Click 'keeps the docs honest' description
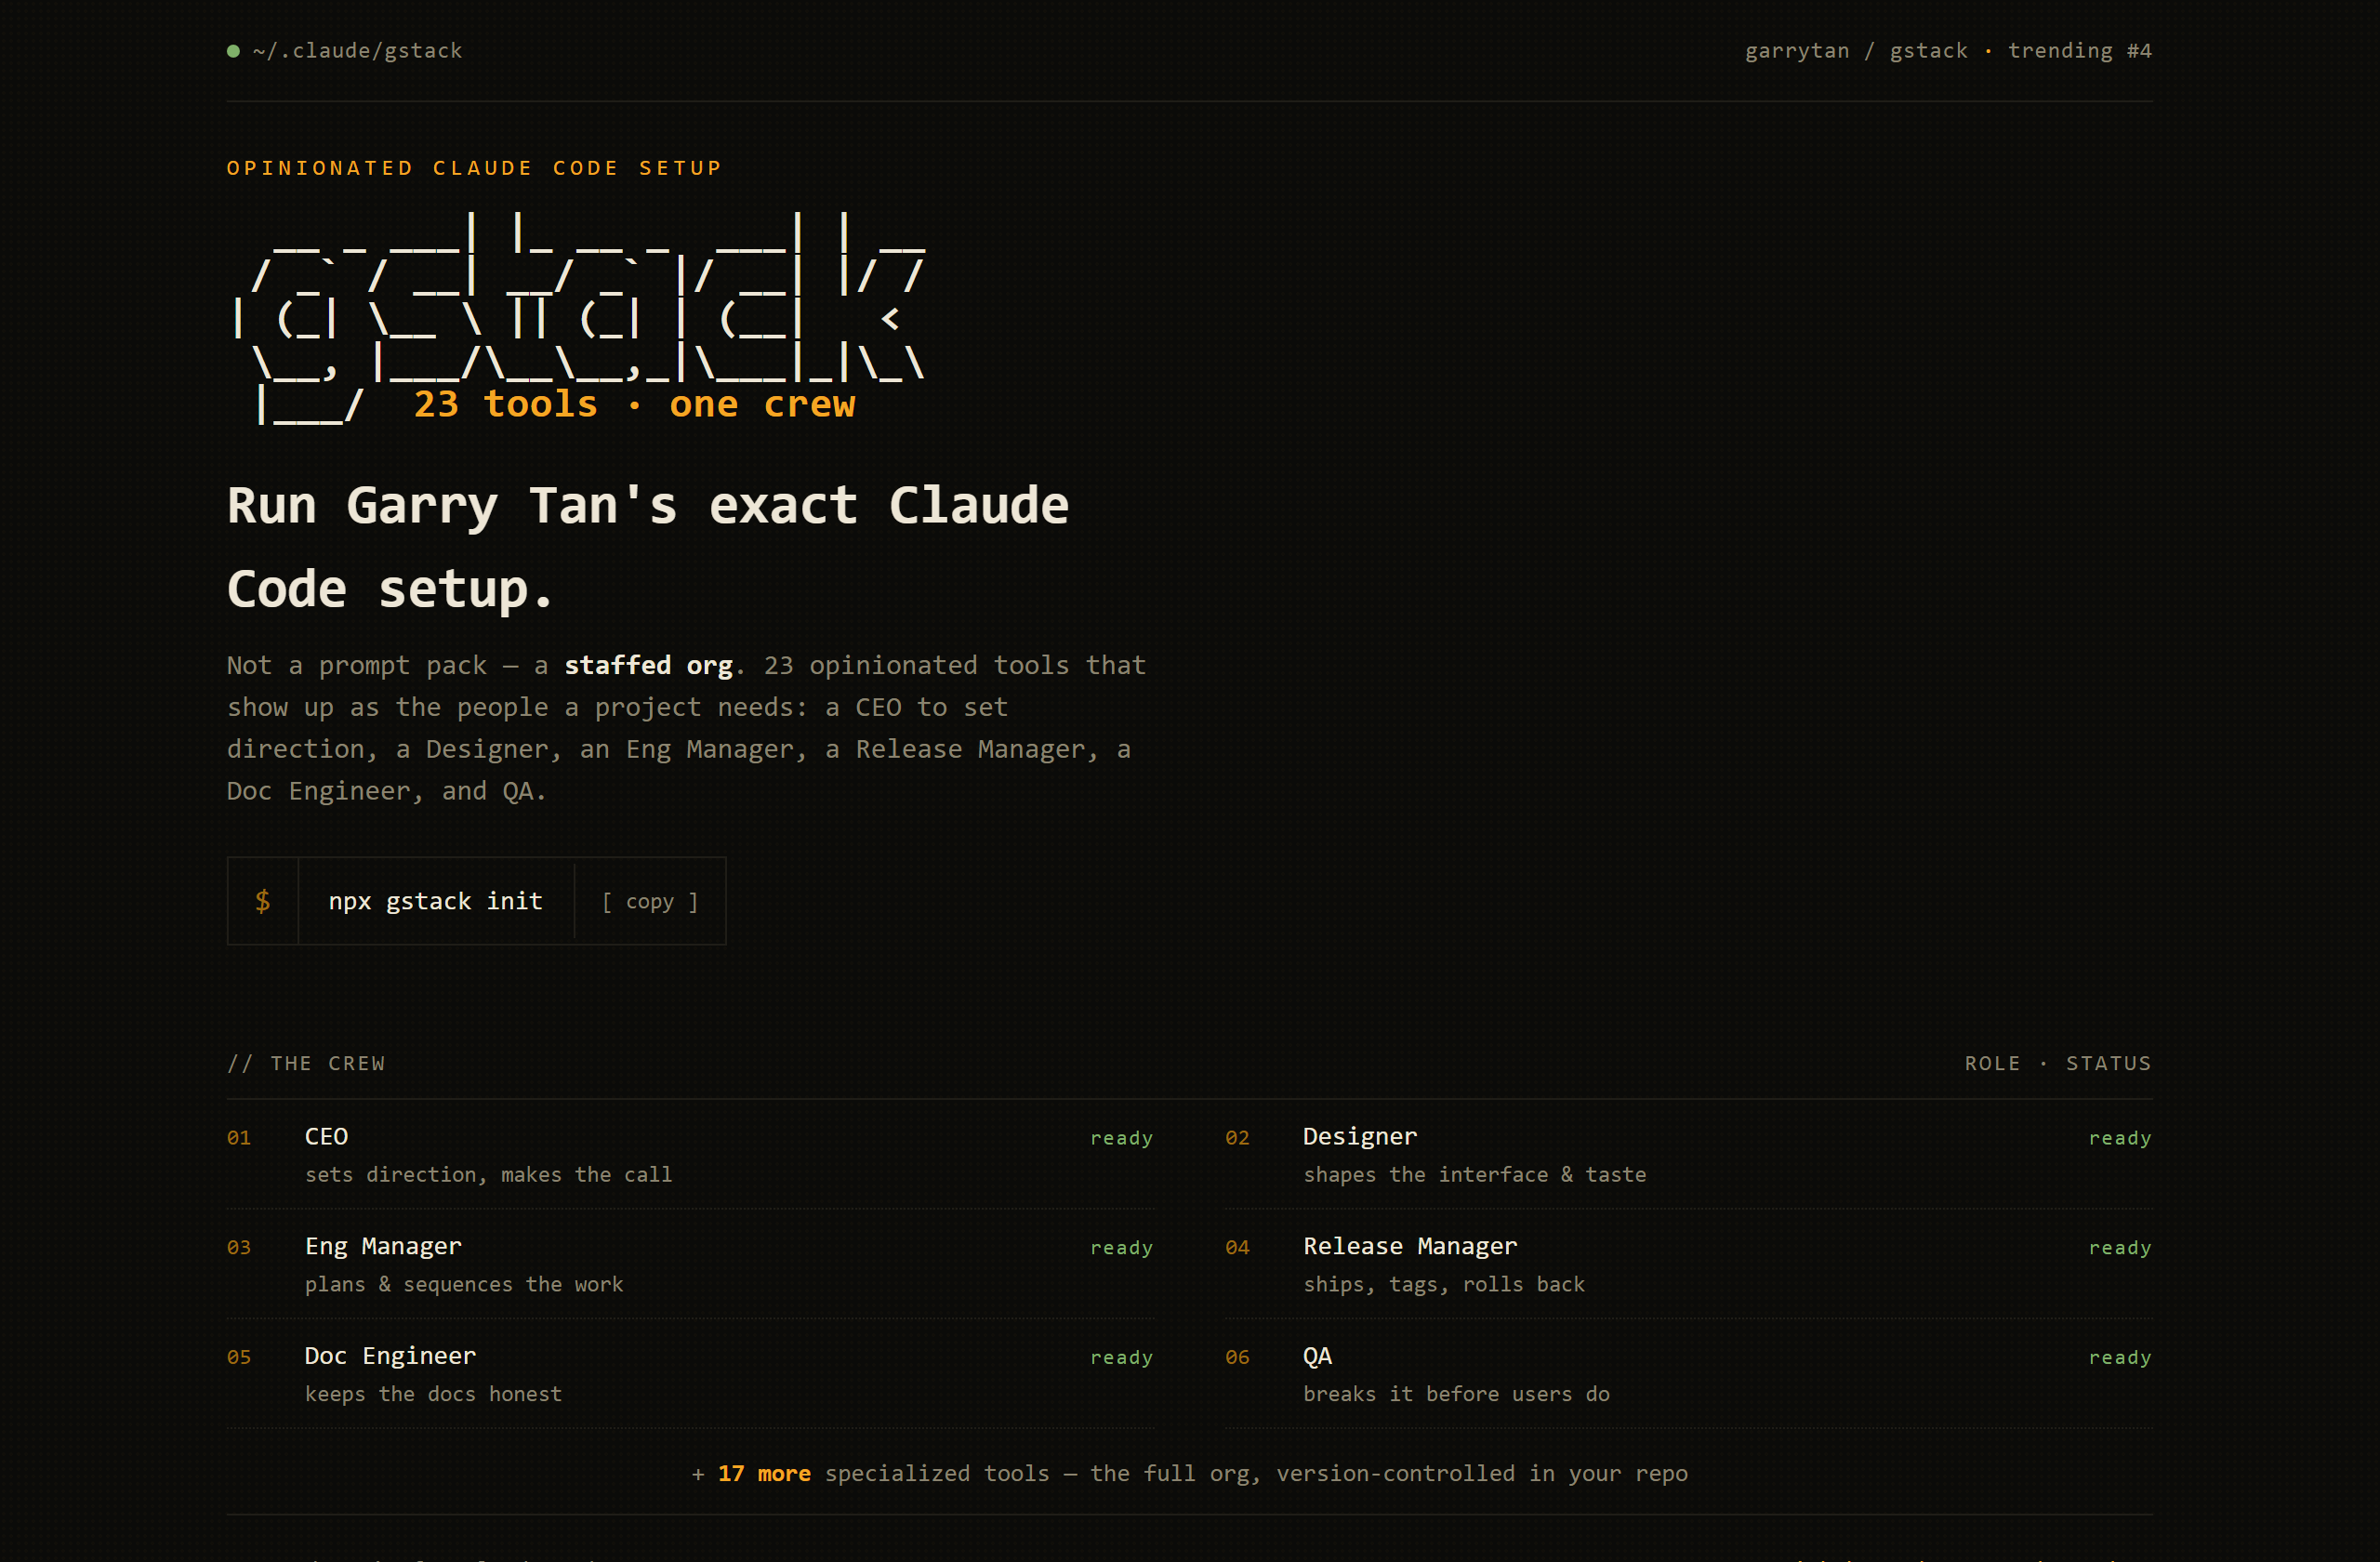2380x1562 pixels. coord(434,1395)
